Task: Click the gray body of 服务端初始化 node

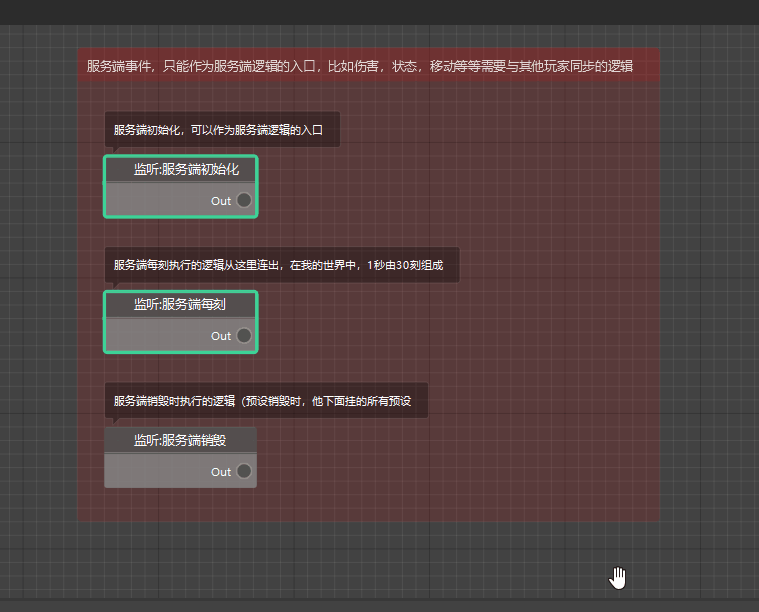Action: [150, 200]
